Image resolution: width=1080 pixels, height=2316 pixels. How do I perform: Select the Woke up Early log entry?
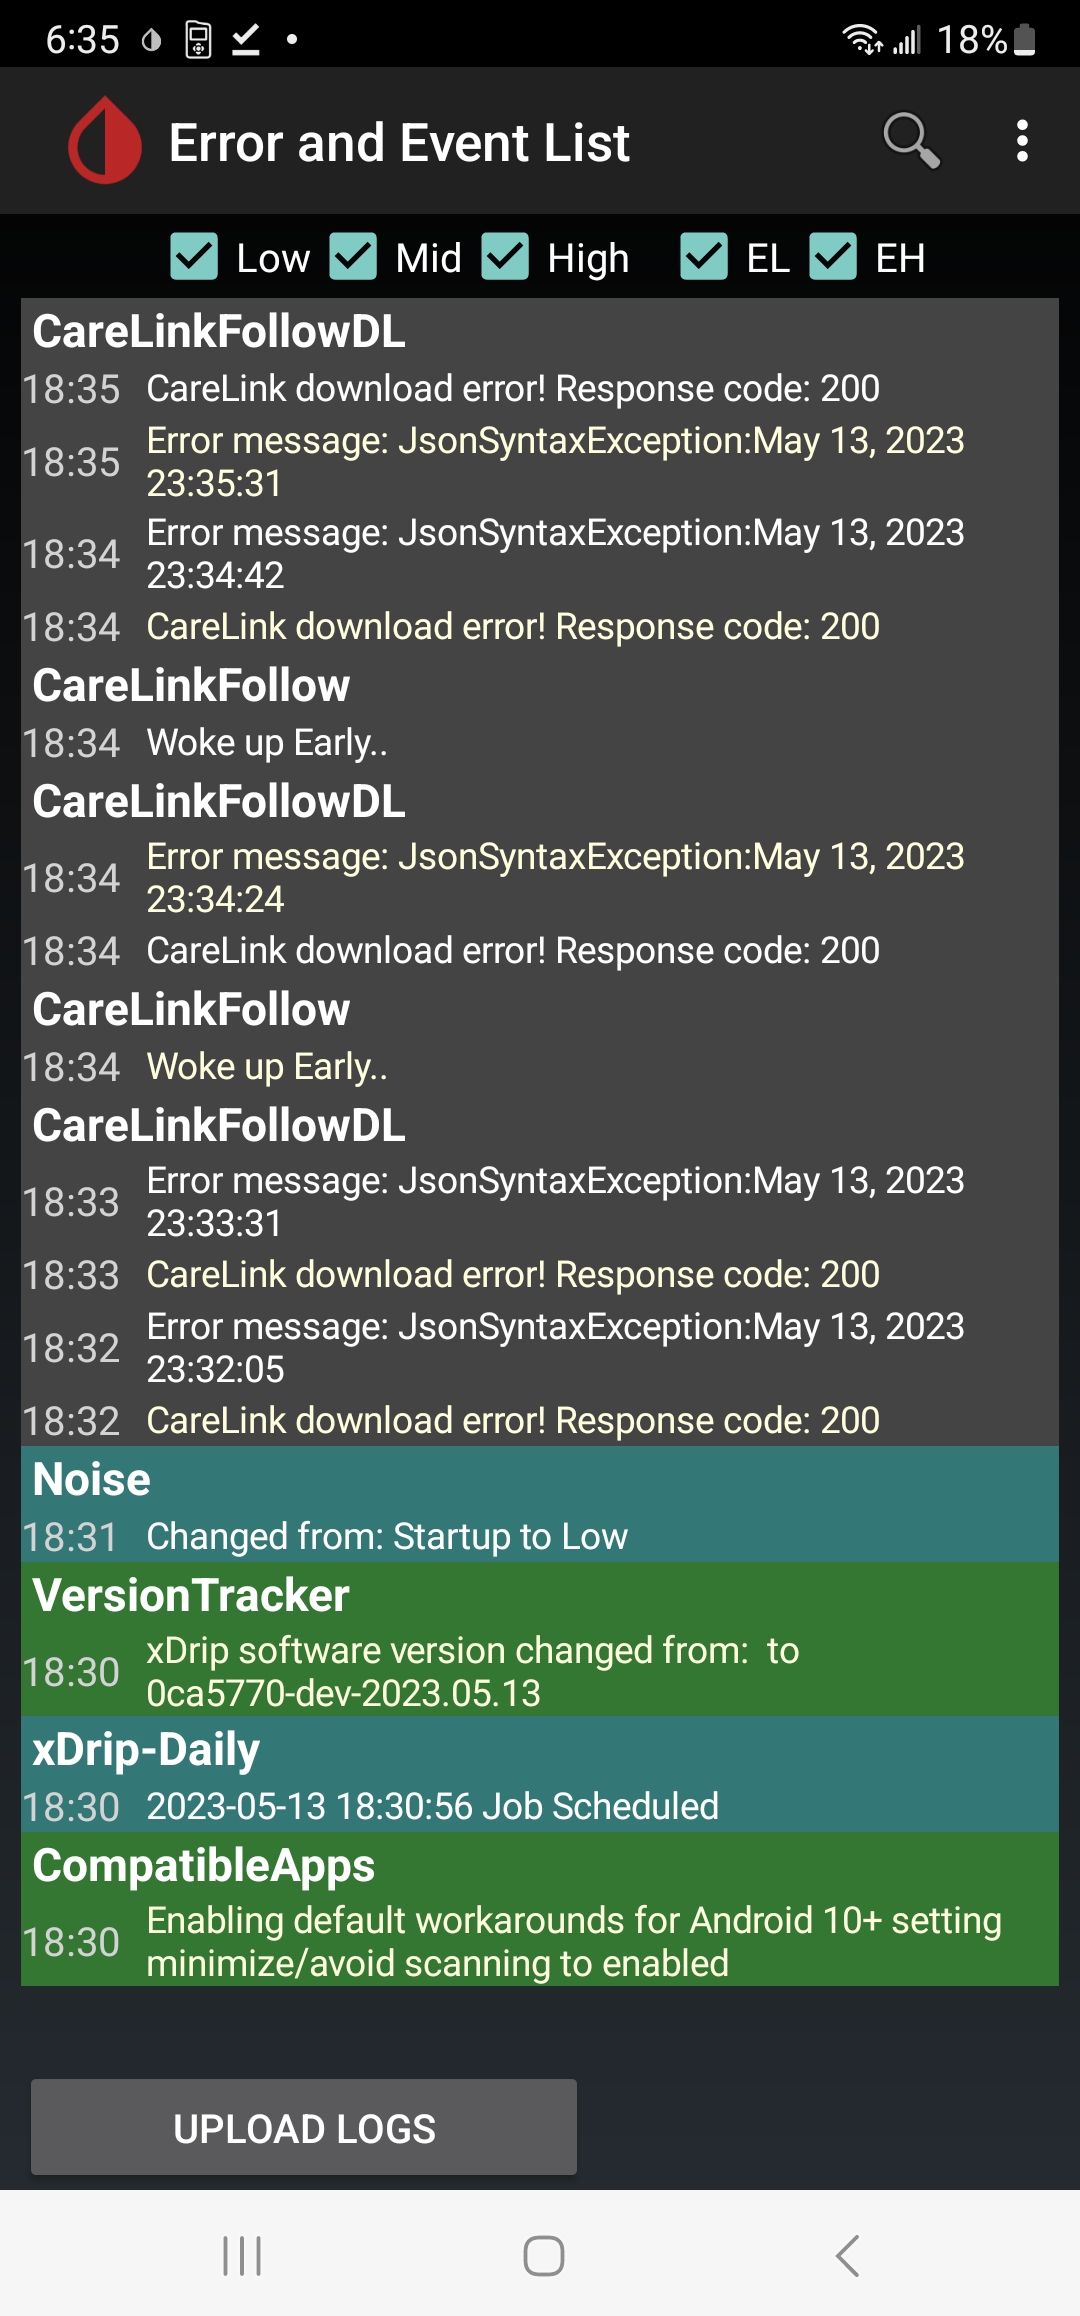tap(267, 742)
